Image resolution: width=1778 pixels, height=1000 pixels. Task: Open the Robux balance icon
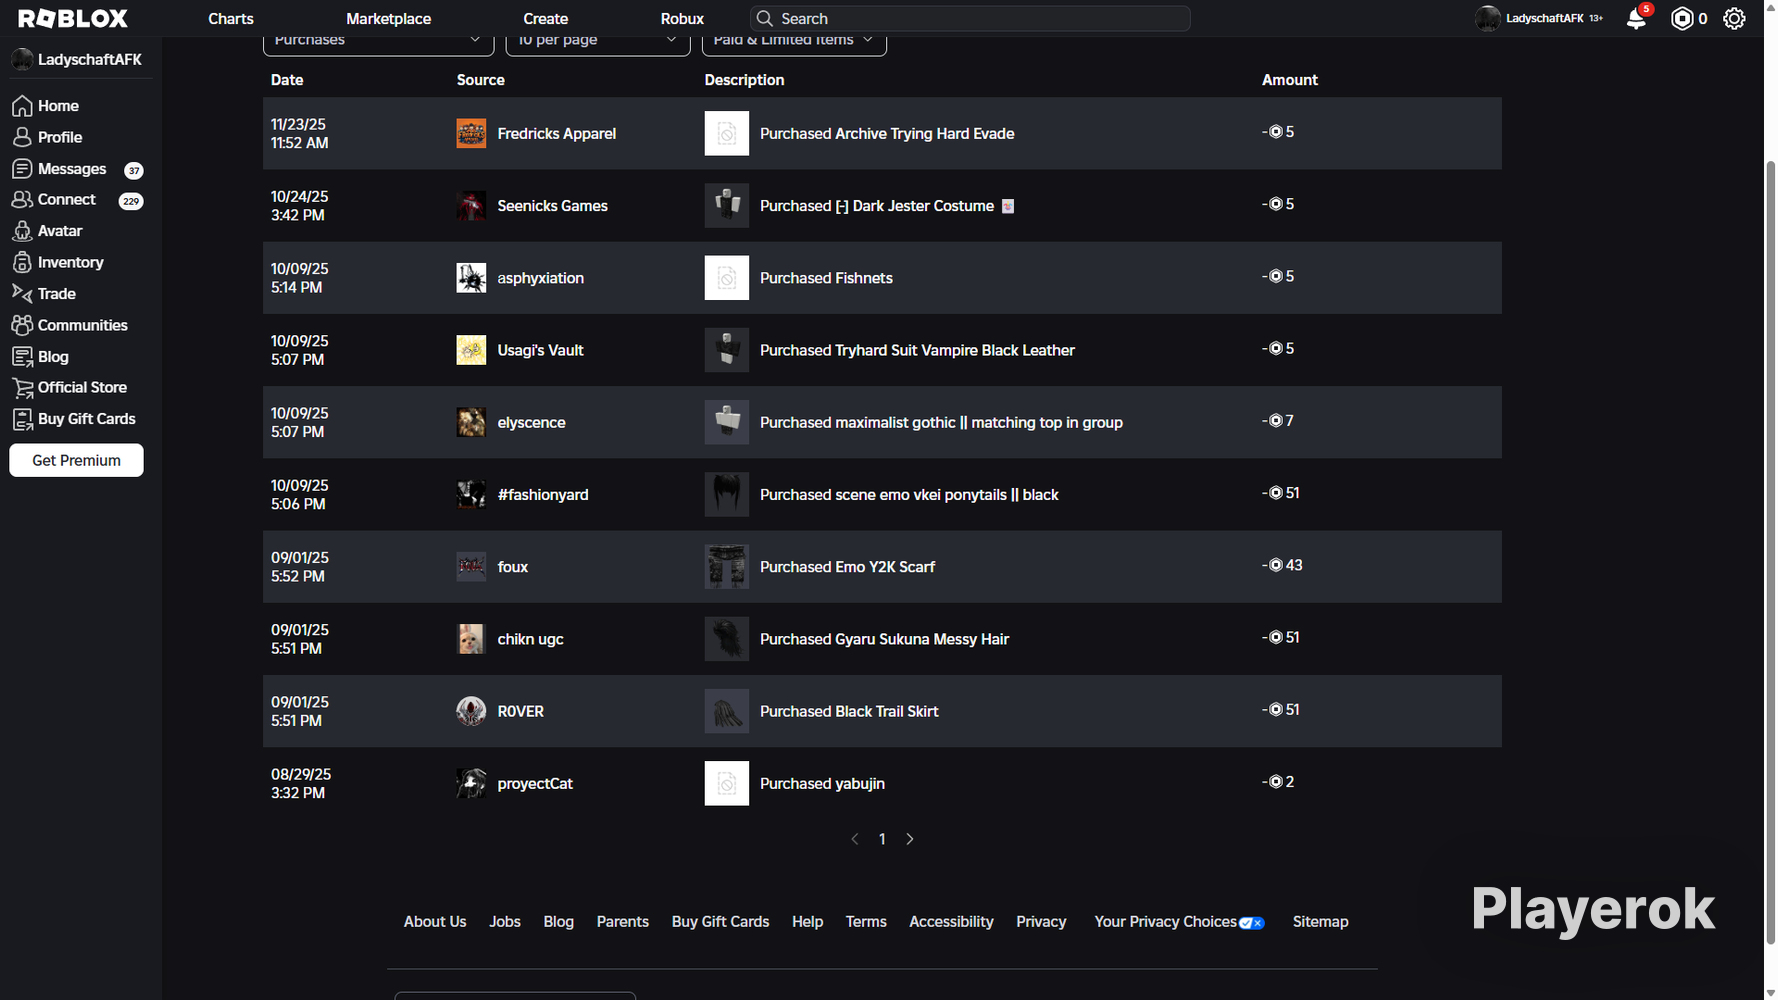[1682, 18]
